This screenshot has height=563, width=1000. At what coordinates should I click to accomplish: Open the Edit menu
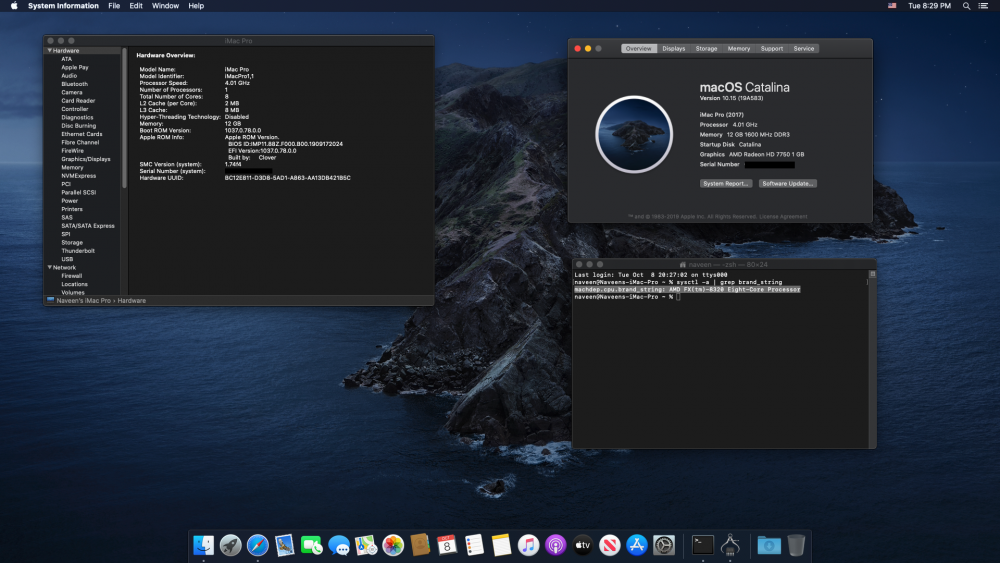tap(136, 6)
